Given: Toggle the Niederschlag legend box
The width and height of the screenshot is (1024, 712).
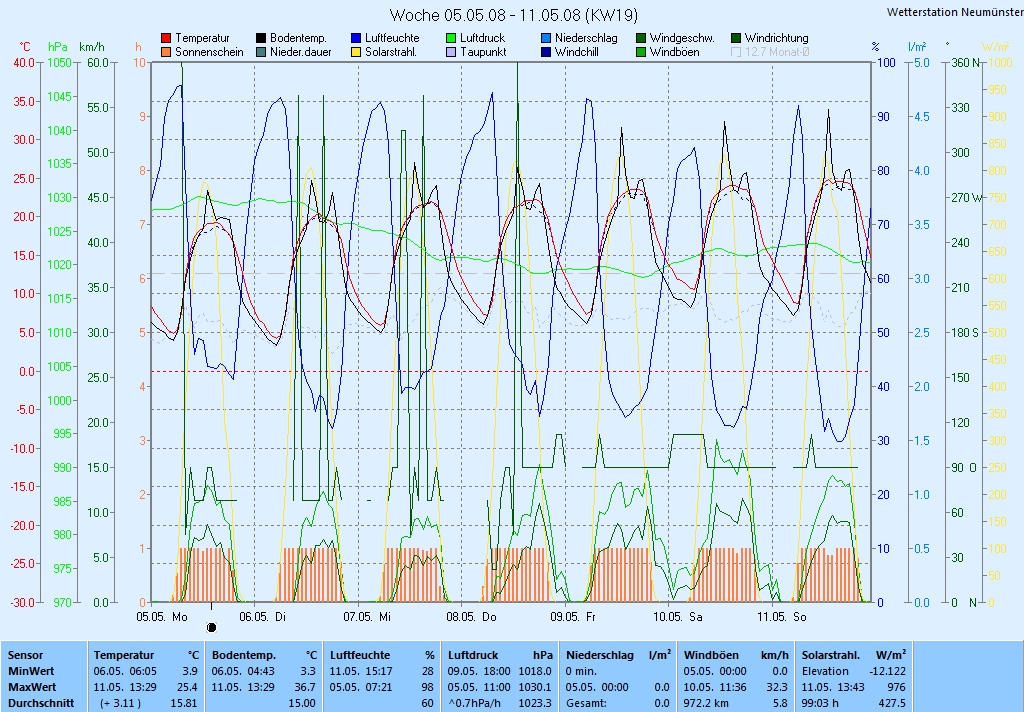Looking at the screenshot, I should point(546,38).
